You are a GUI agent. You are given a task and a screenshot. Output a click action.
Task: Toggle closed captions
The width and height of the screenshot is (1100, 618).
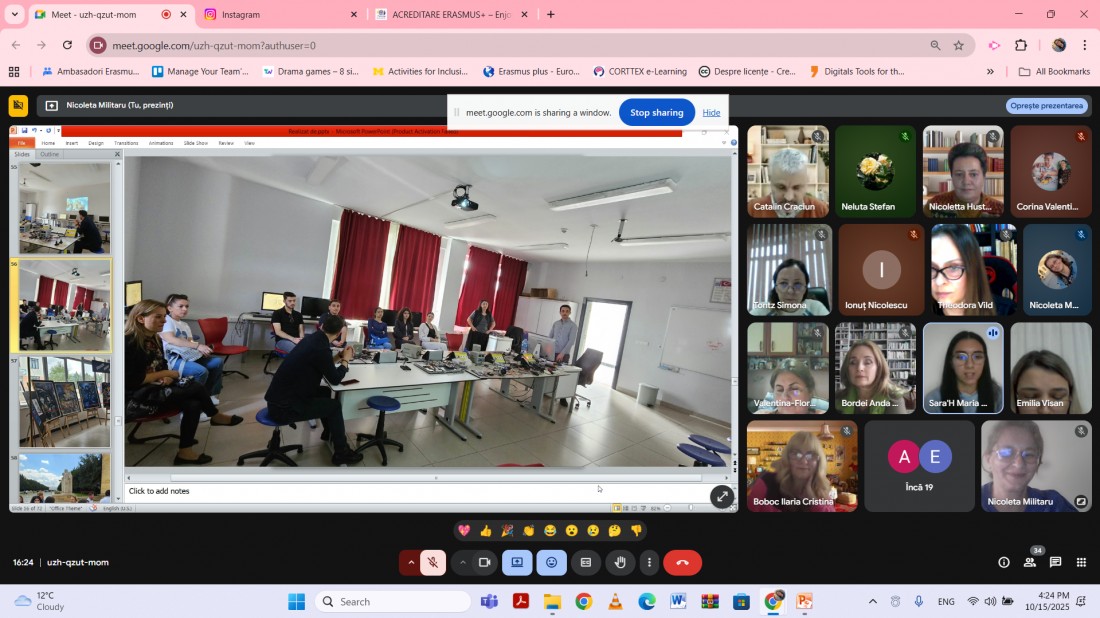click(x=586, y=563)
